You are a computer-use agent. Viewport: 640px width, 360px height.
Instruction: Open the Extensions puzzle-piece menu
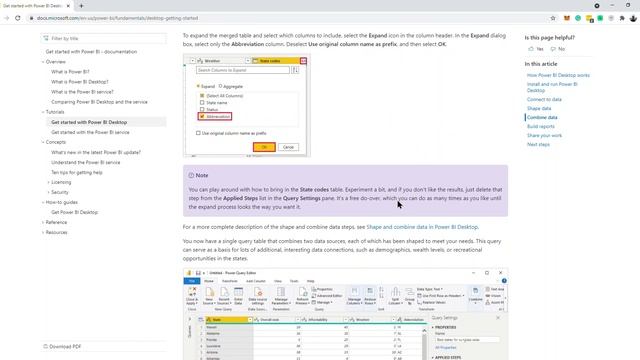(x=622, y=18)
